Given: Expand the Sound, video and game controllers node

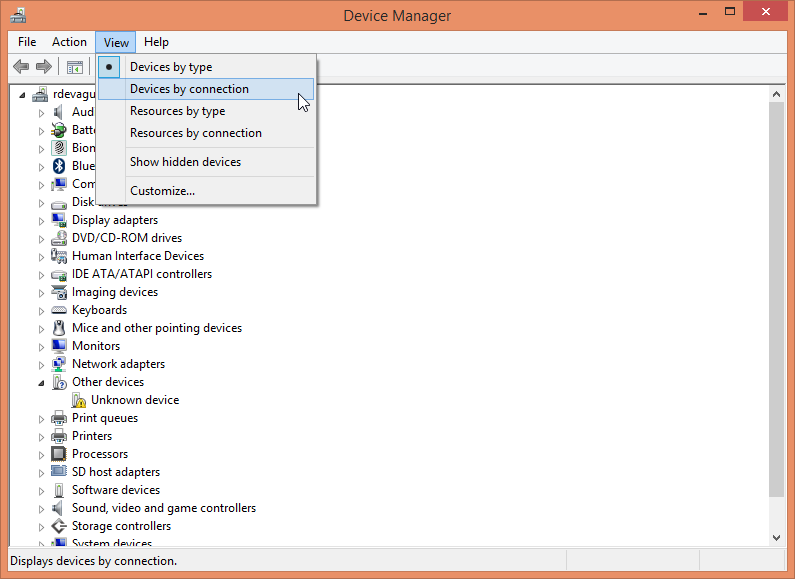Looking at the screenshot, I should pos(42,508).
